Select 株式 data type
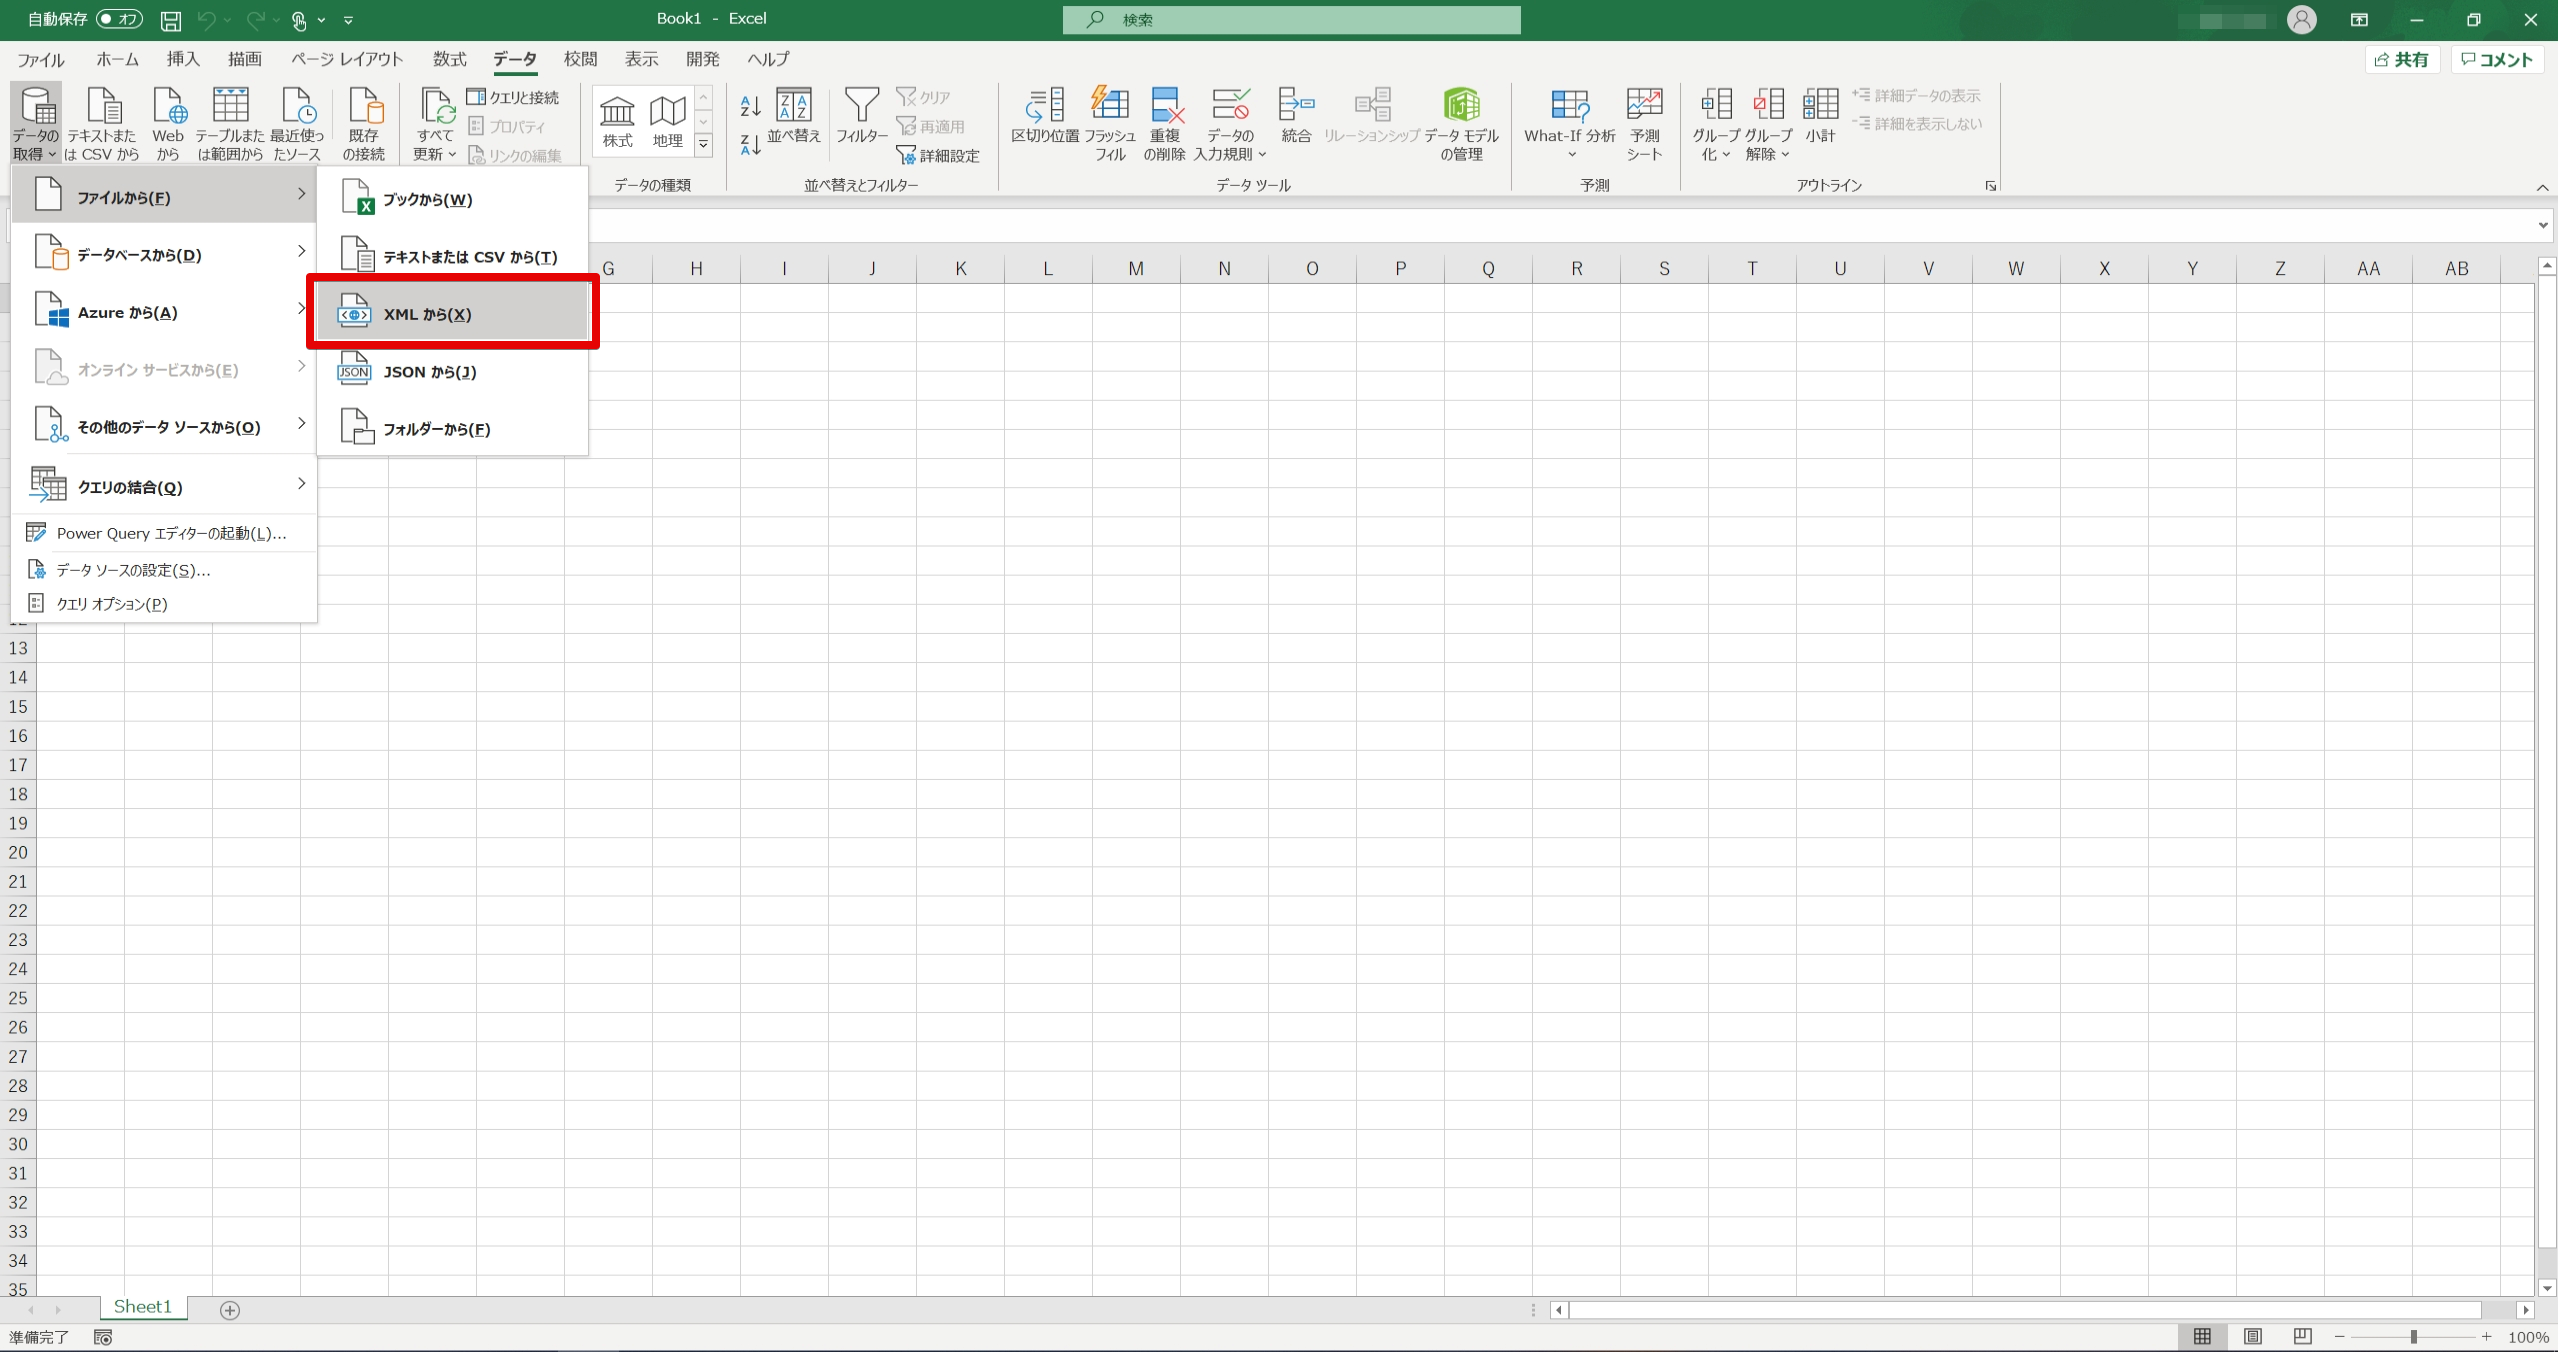The image size is (2558, 1352). pyautogui.click(x=617, y=121)
